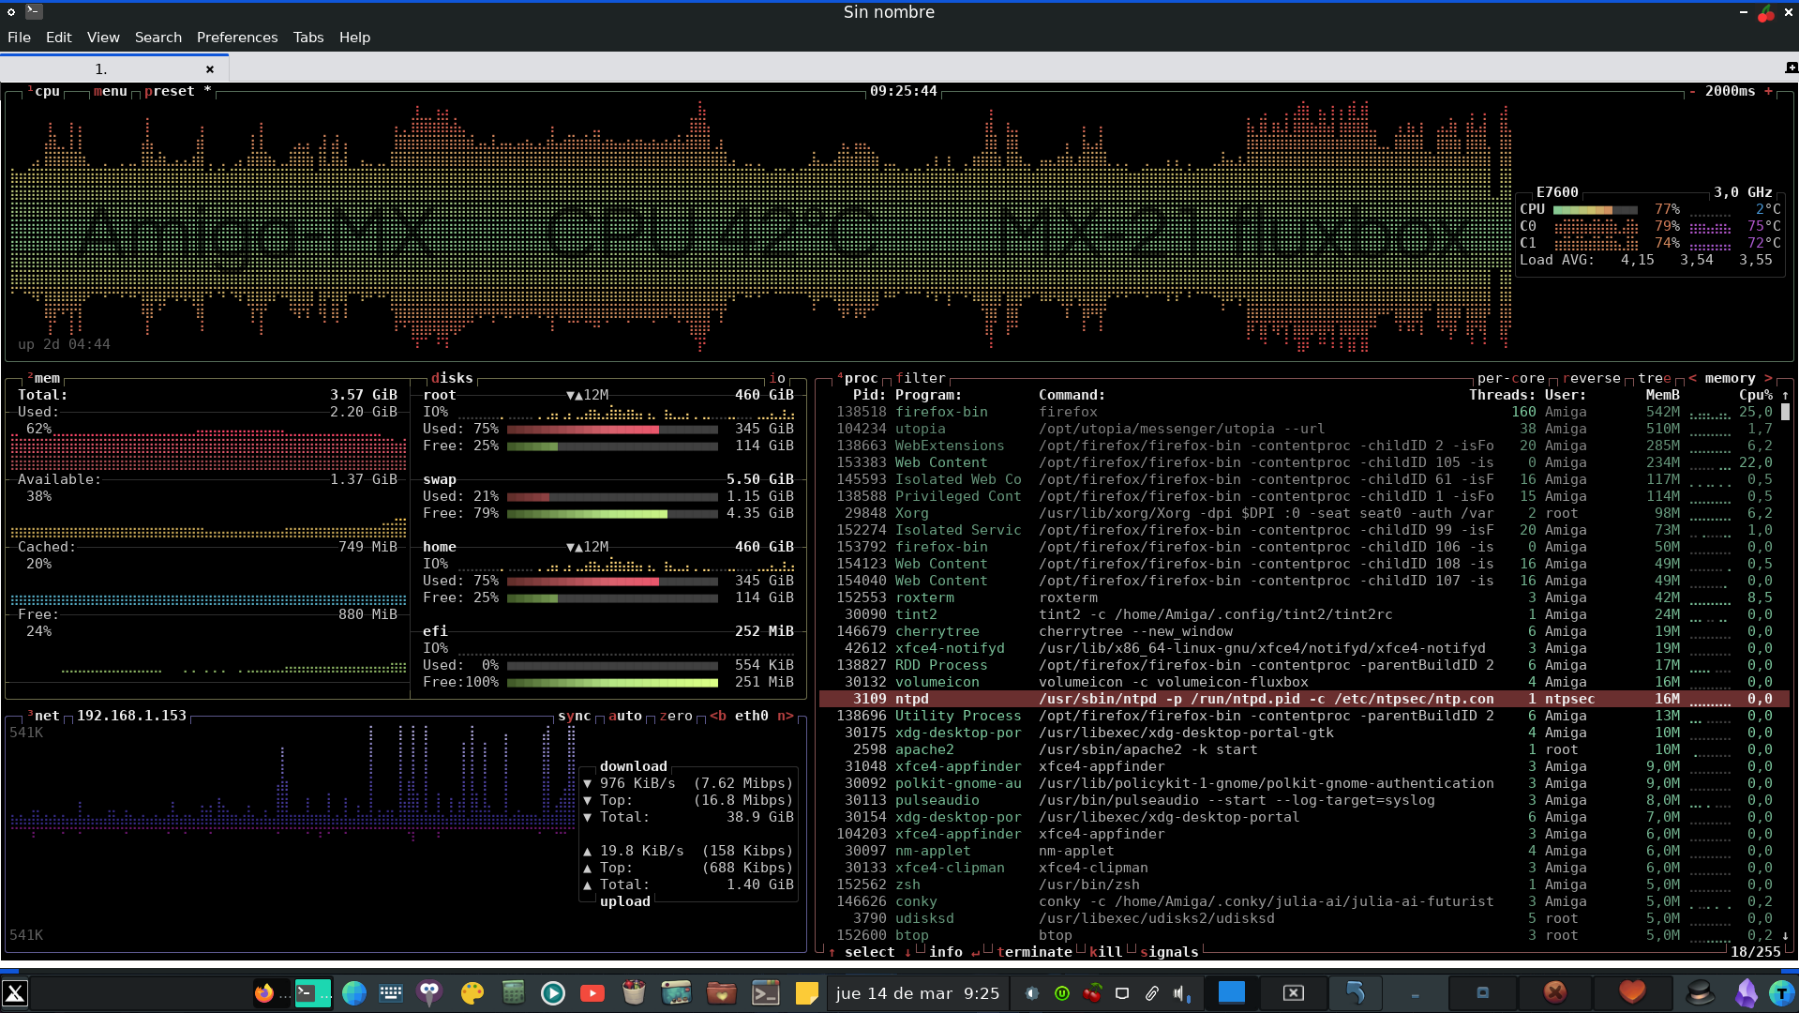Viewport: 1799px width, 1013px height.
Task: Open the volume speaker tray icon
Action: [1181, 993]
